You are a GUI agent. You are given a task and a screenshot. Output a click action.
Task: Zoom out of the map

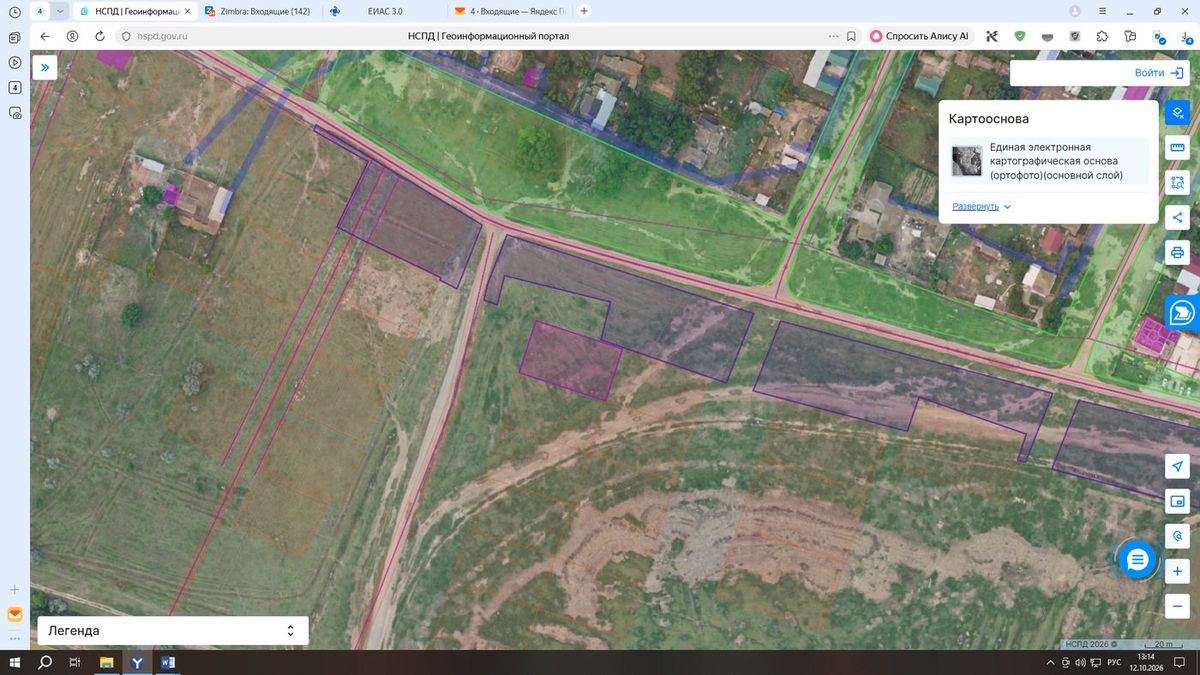click(x=1177, y=606)
